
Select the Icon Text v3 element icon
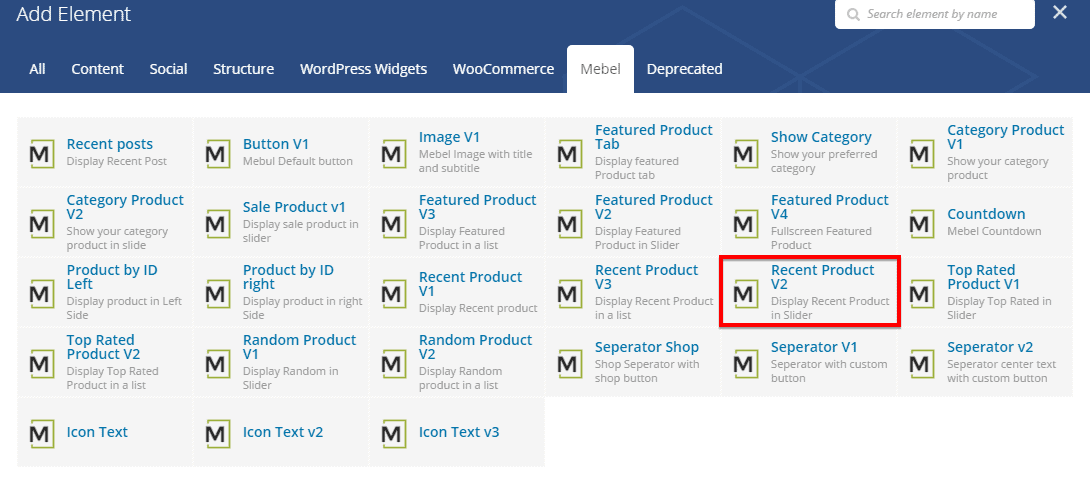click(394, 434)
